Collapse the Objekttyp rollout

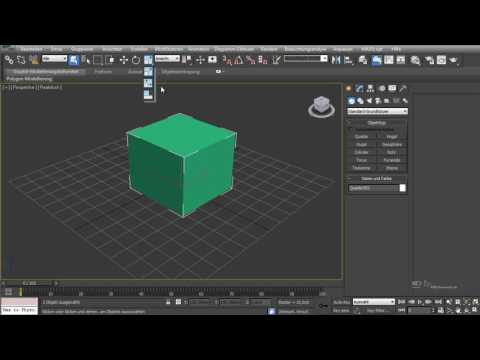coord(377,123)
